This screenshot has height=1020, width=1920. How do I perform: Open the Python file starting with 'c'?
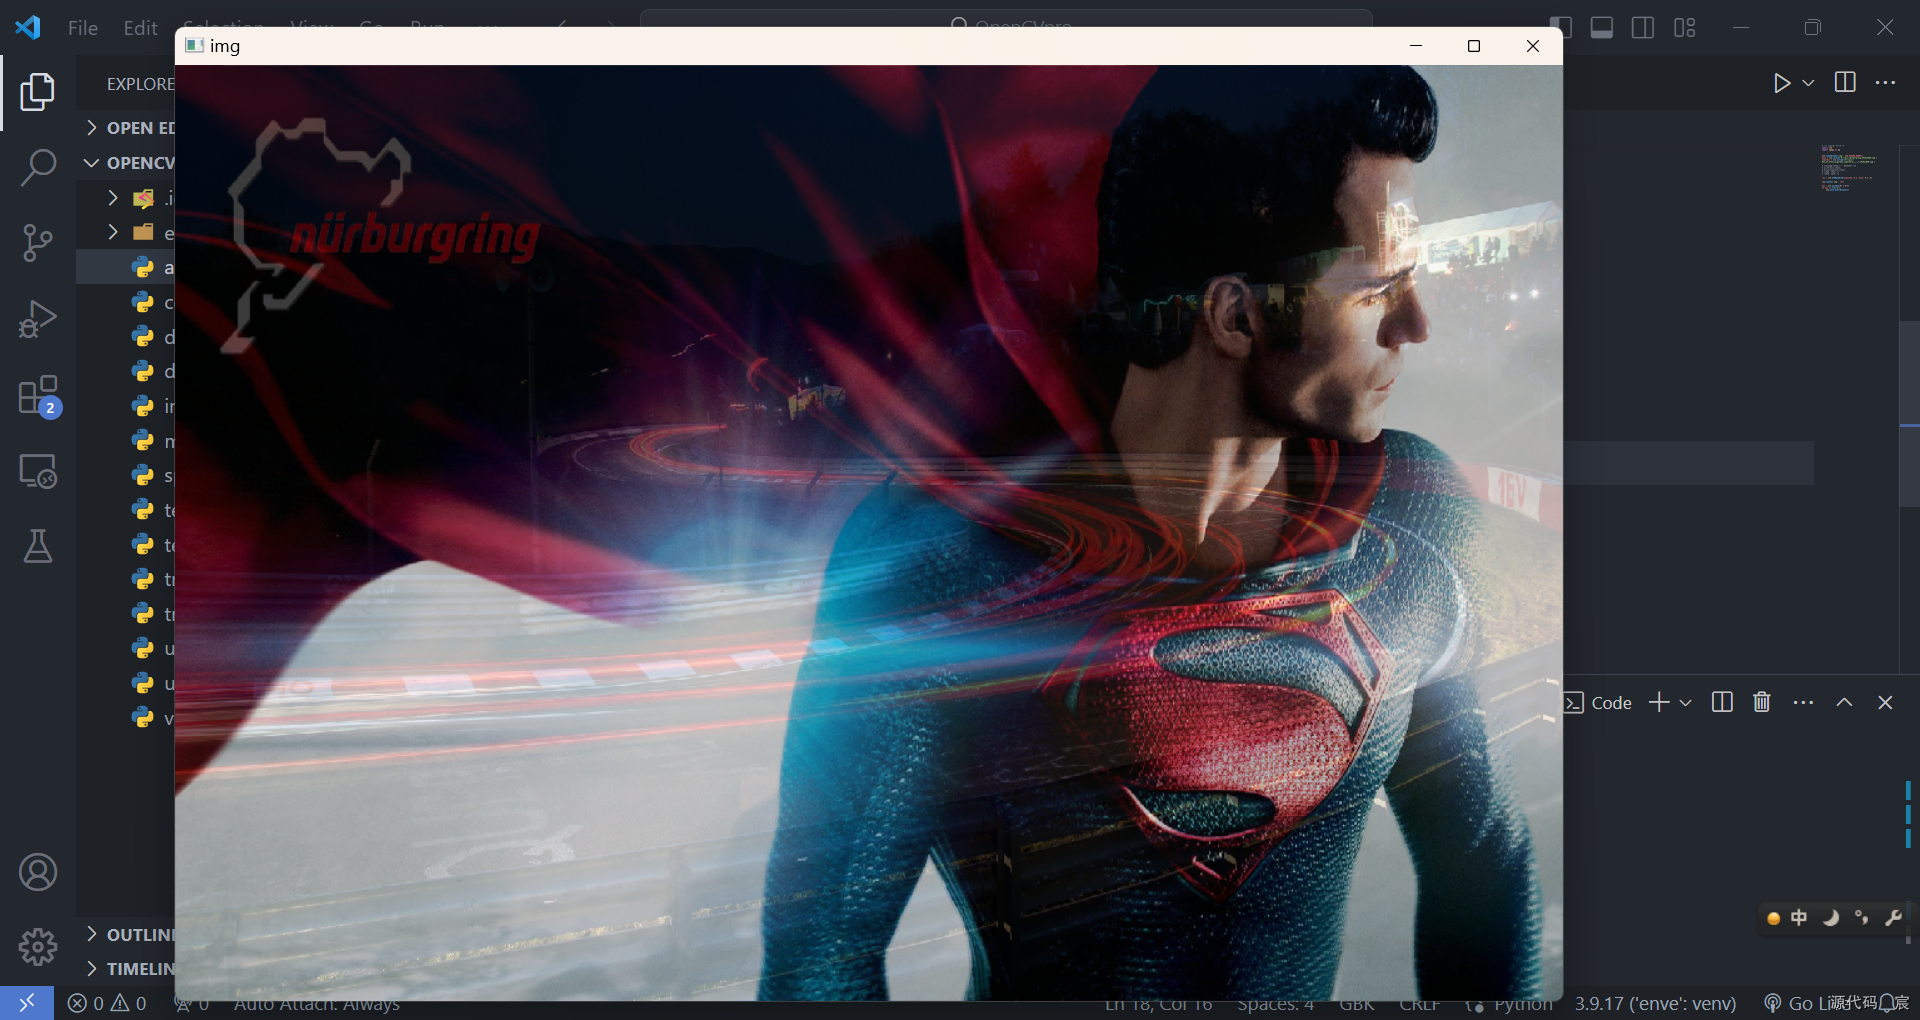126,302
